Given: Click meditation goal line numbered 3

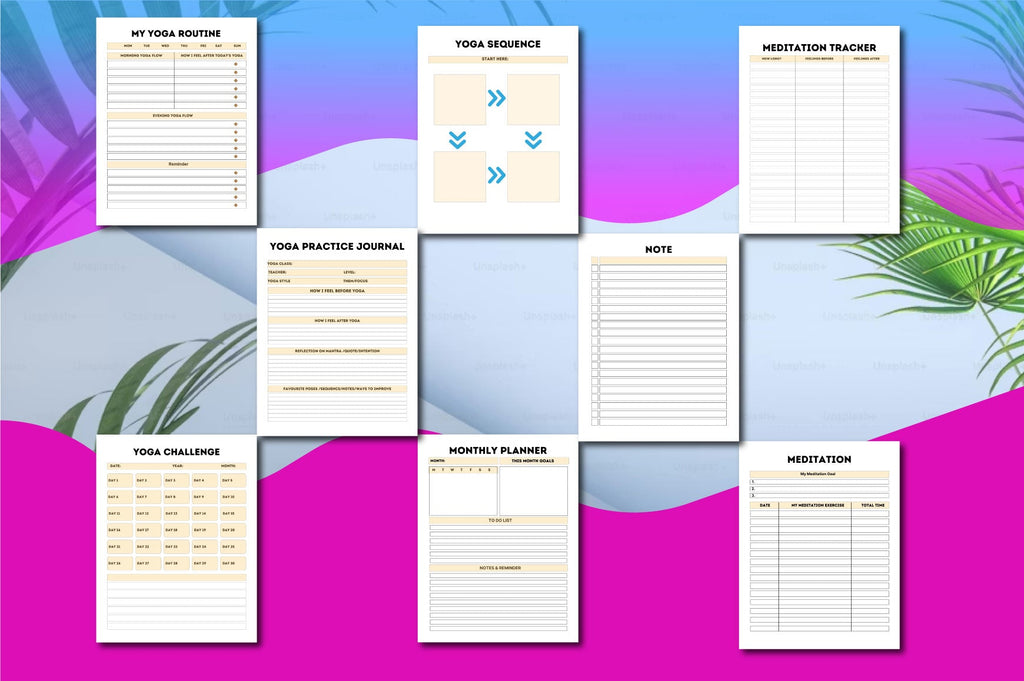Looking at the screenshot, I should 819,496.
